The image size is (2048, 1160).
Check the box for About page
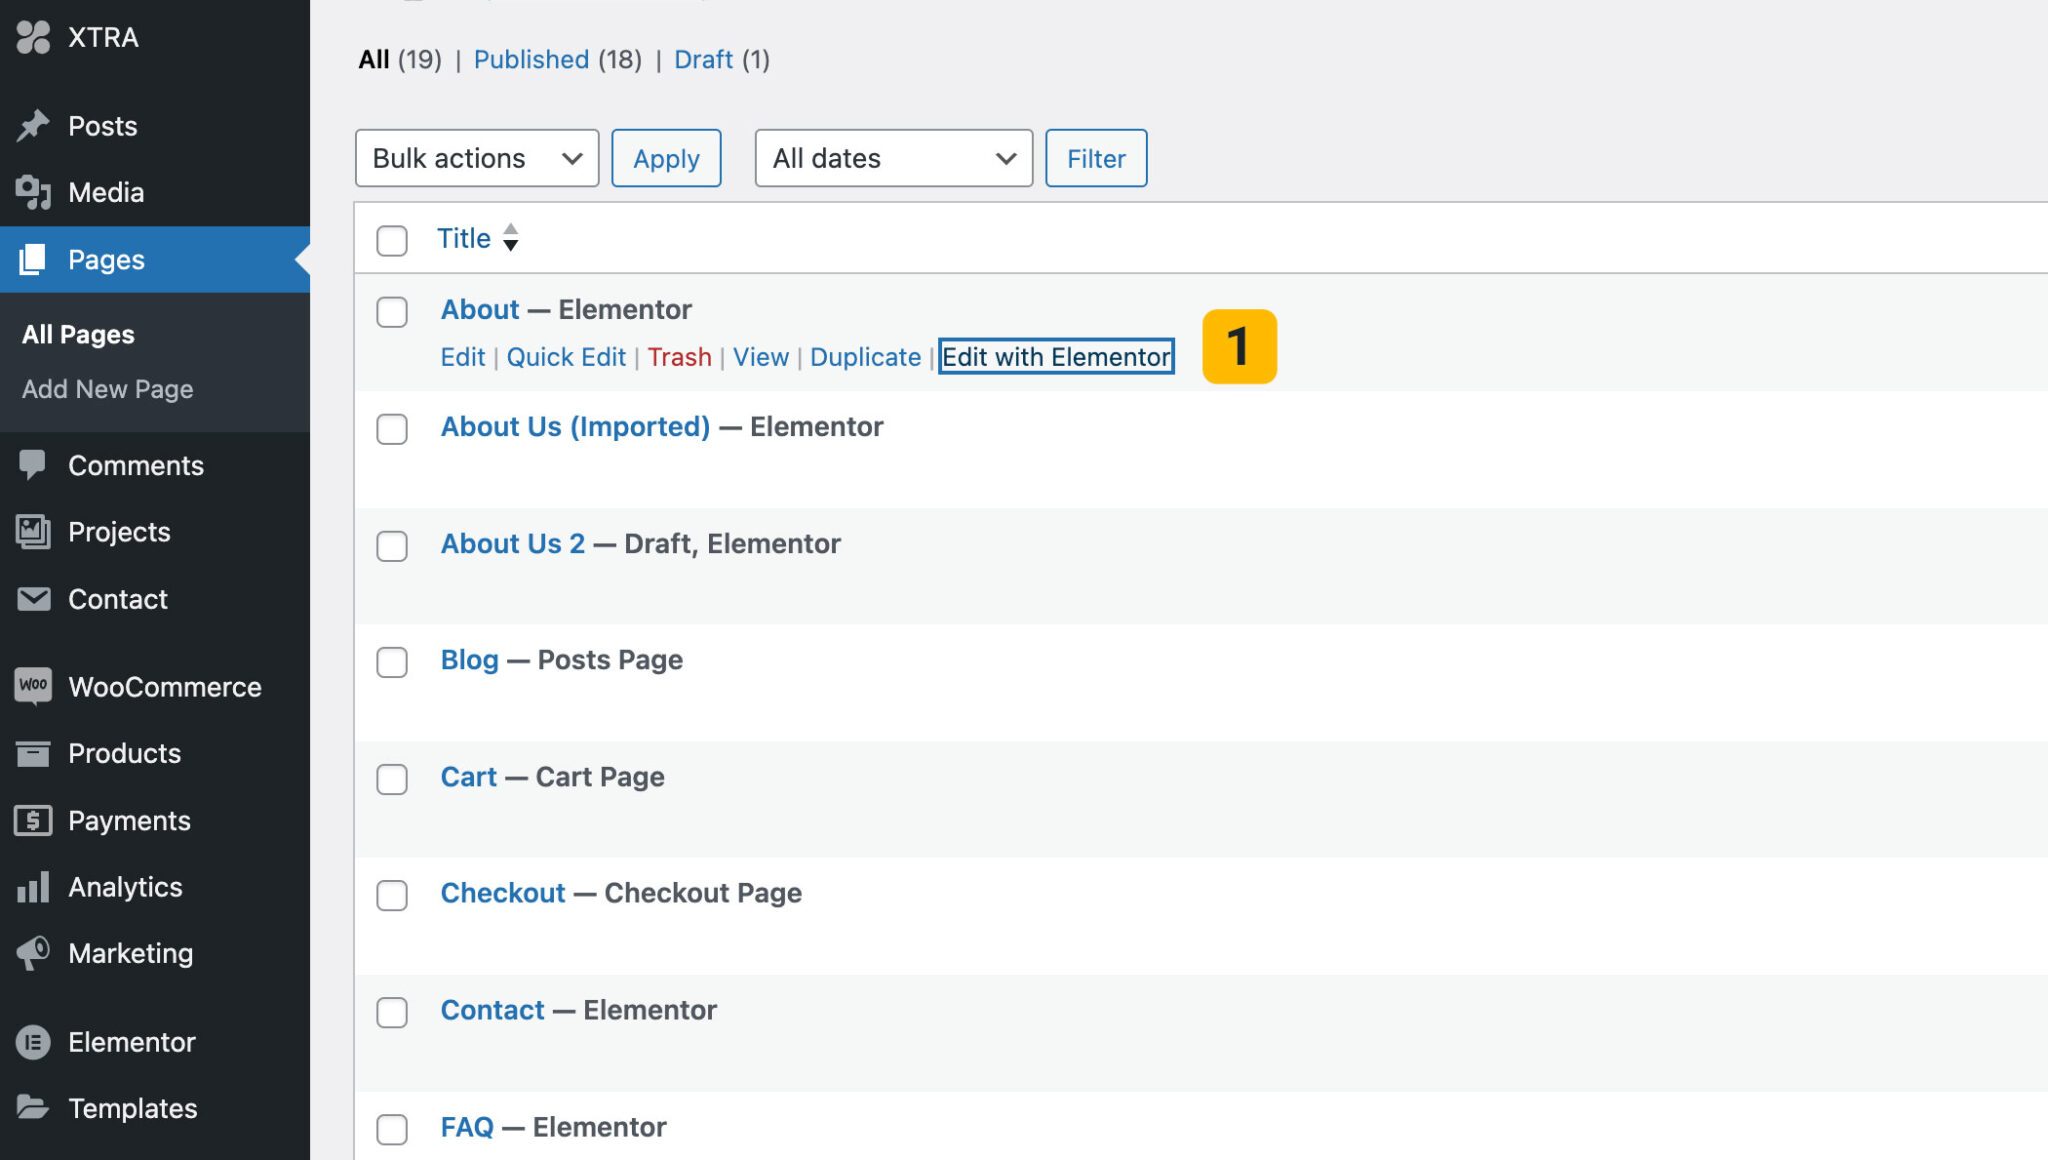click(x=392, y=312)
